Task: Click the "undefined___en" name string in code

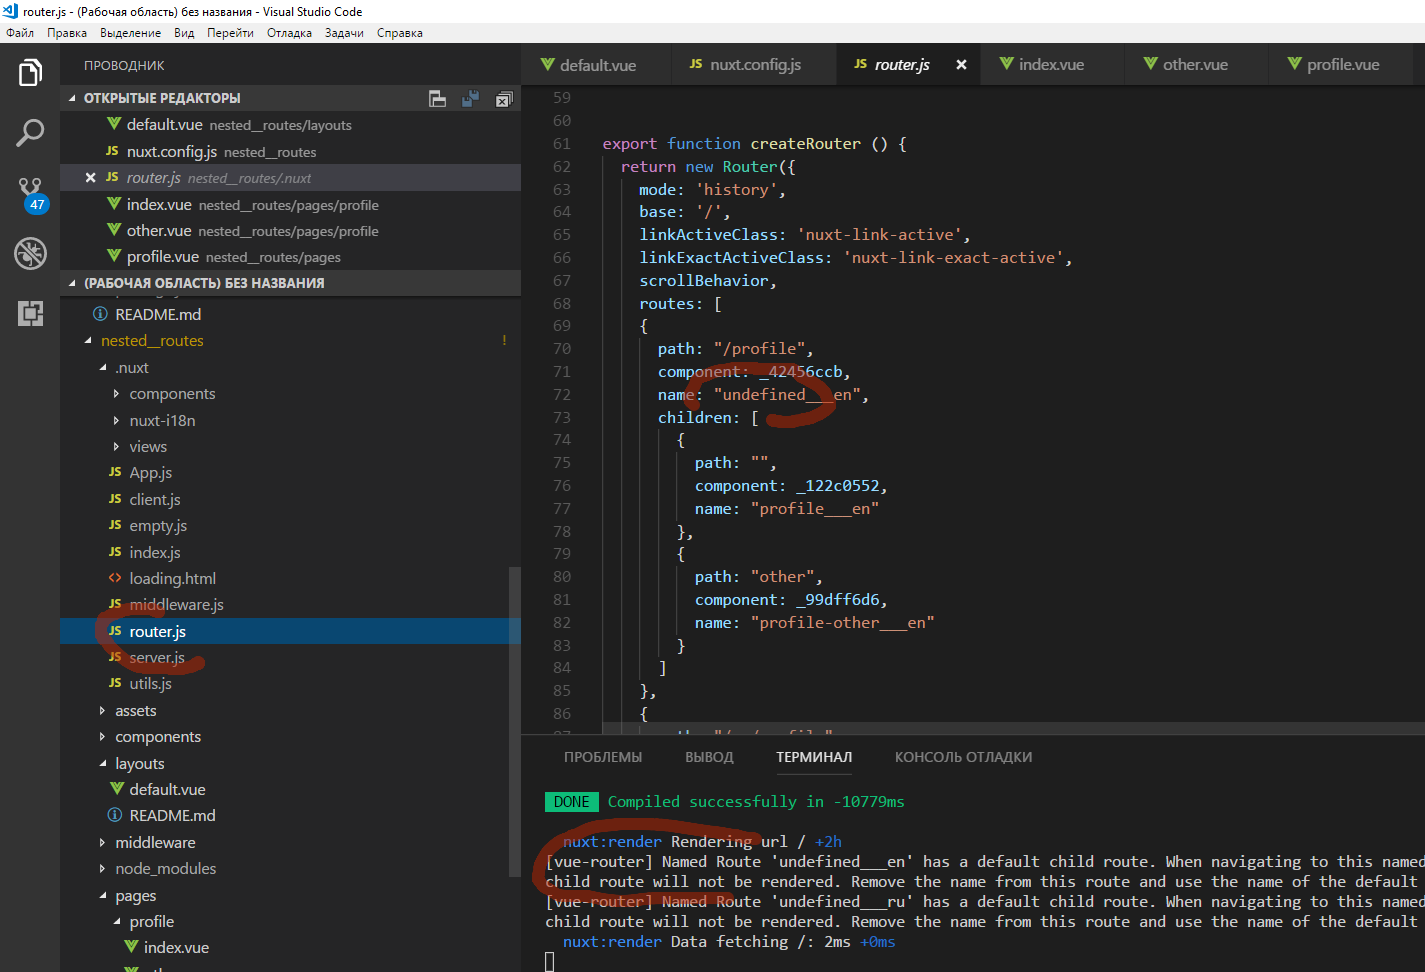Action: click(786, 395)
